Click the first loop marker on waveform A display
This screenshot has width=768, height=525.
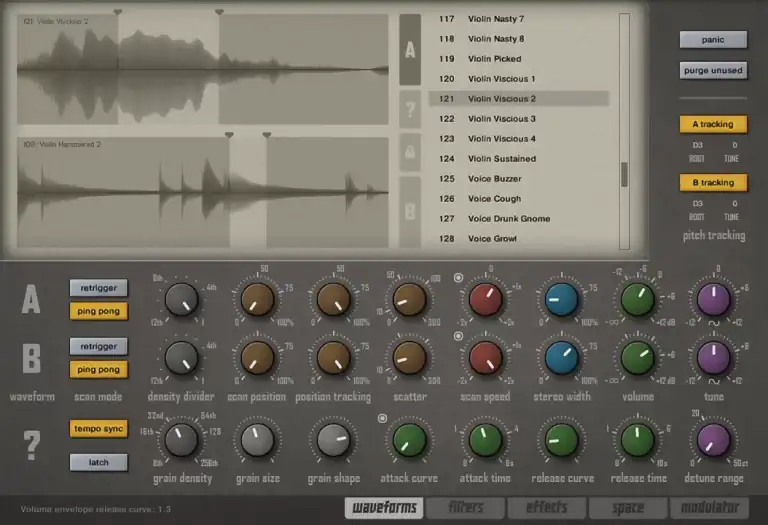[118, 11]
